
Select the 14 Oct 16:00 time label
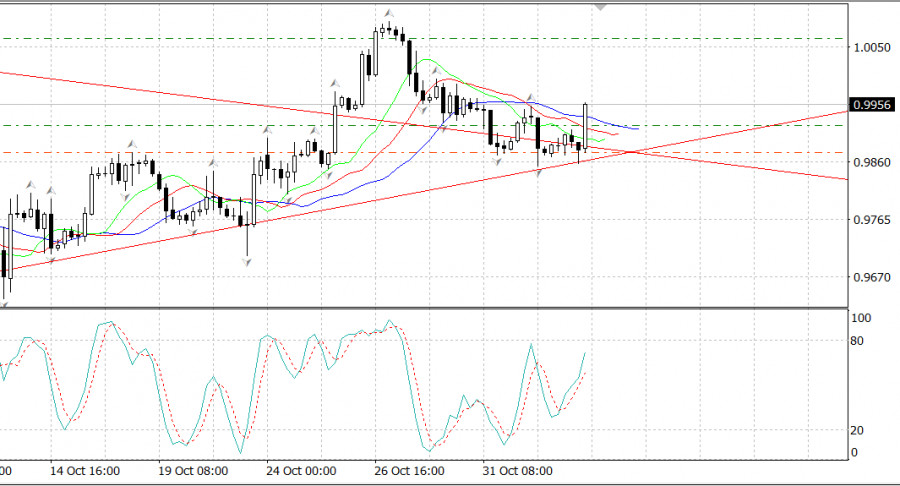pos(85,470)
